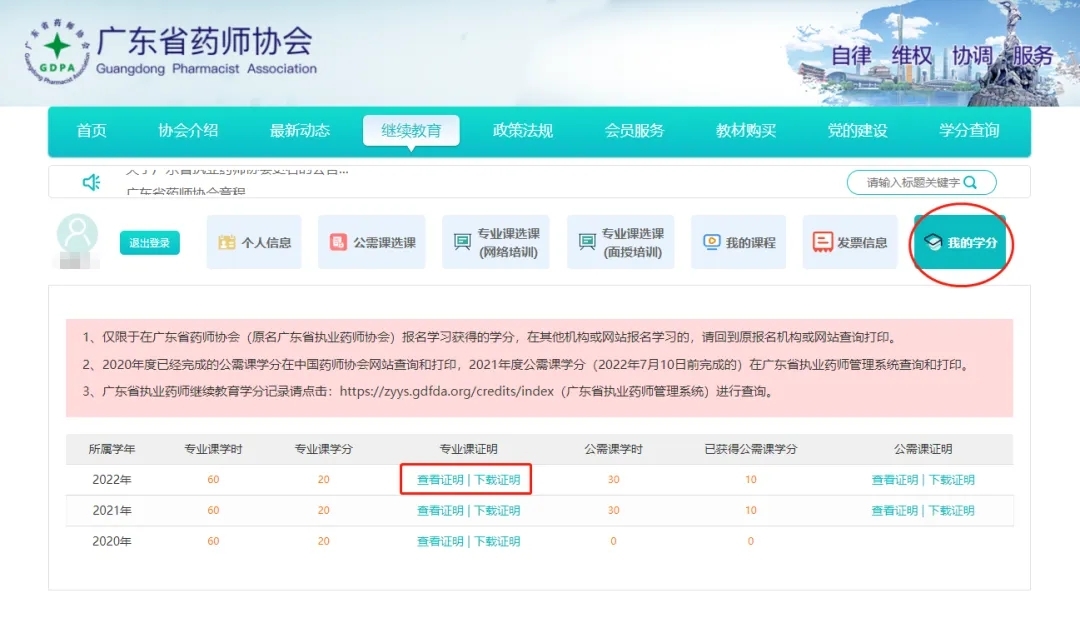Click 2022年 专业课 查看证明 link
1080x618 pixels.
[x=440, y=480]
